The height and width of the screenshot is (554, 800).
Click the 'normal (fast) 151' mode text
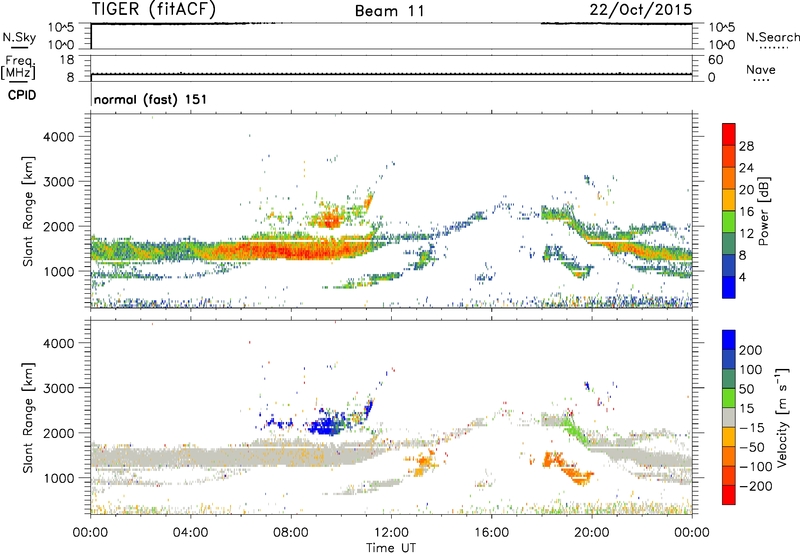(151, 99)
